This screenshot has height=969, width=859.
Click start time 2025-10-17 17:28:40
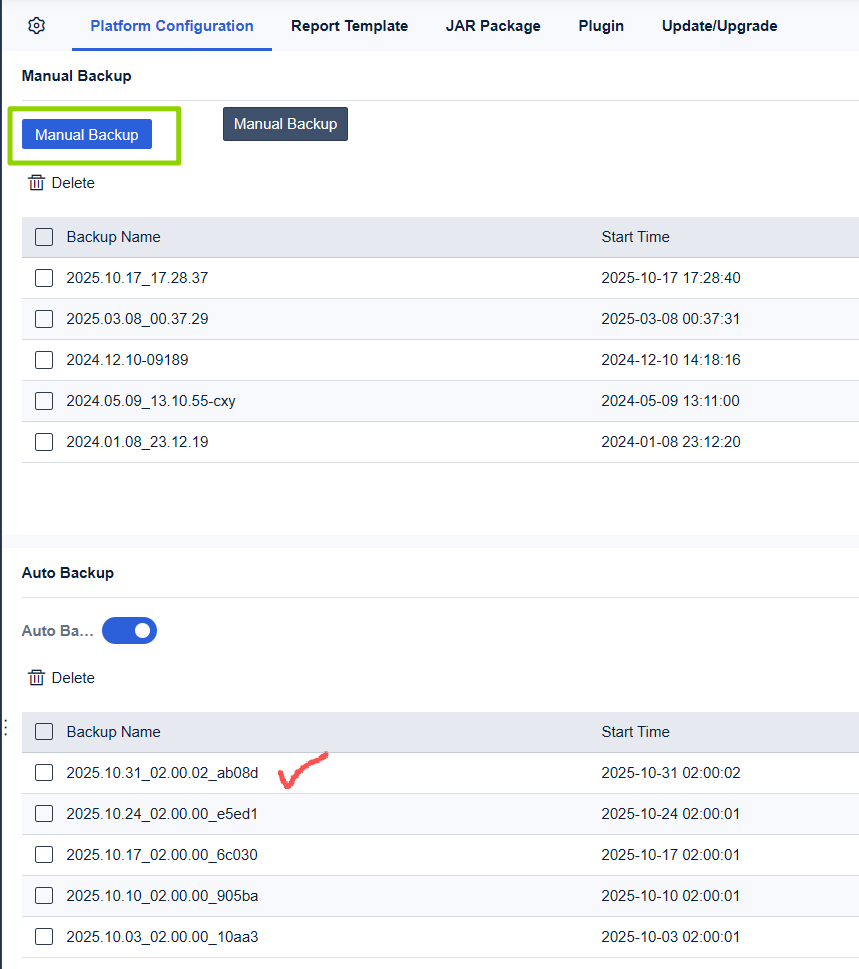pyautogui.click(x=671, y=278)
